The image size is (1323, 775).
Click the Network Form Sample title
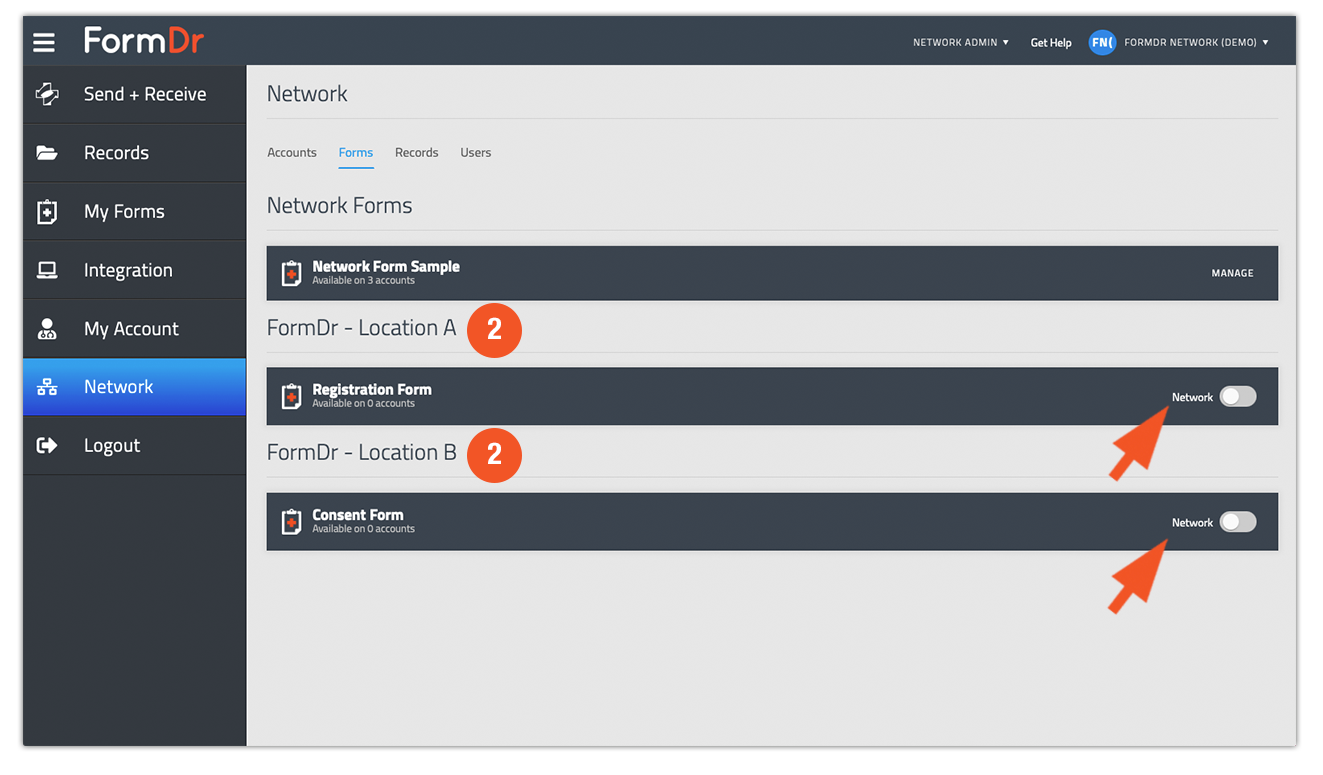386,266
